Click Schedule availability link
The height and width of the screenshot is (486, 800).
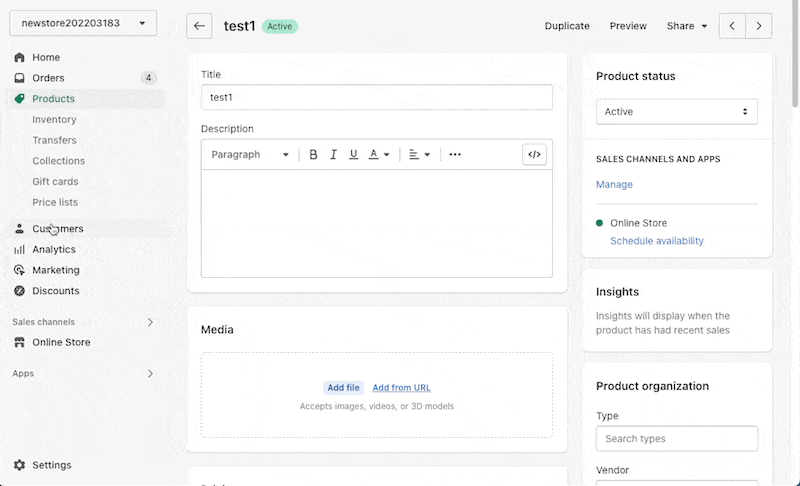coord(657,241)
